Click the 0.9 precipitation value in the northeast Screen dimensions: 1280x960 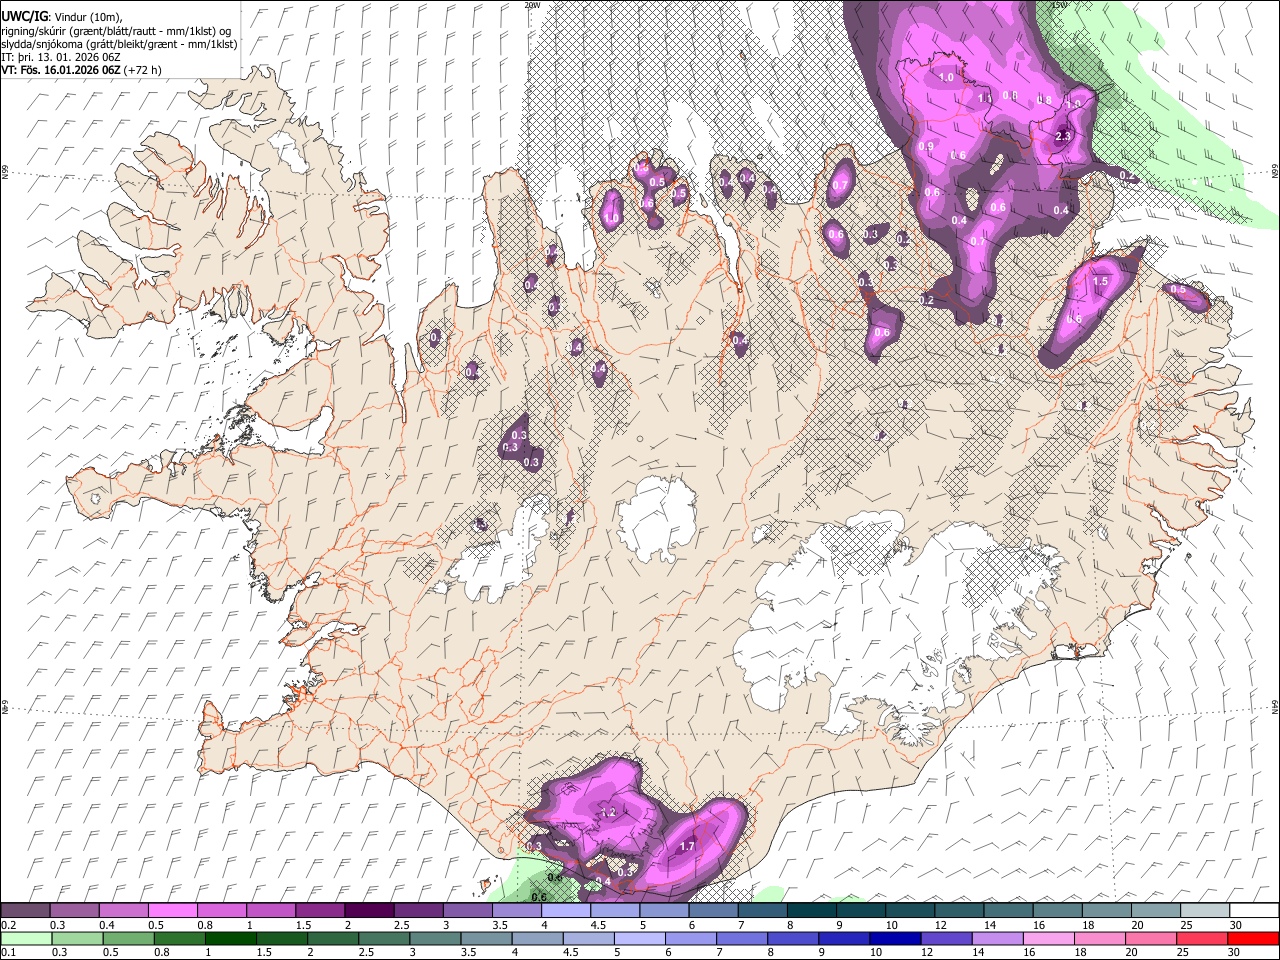(x=926, y=147)
